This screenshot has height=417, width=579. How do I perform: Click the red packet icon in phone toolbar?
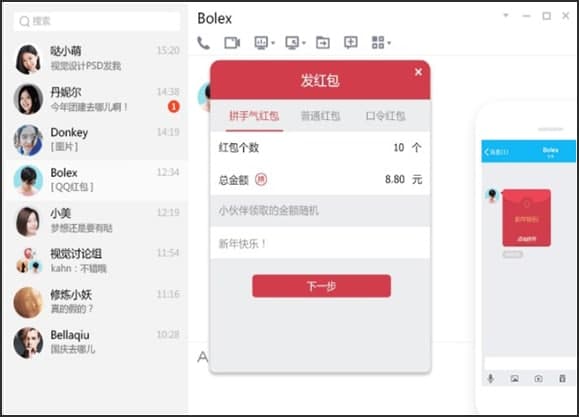(x=562, y=379)
